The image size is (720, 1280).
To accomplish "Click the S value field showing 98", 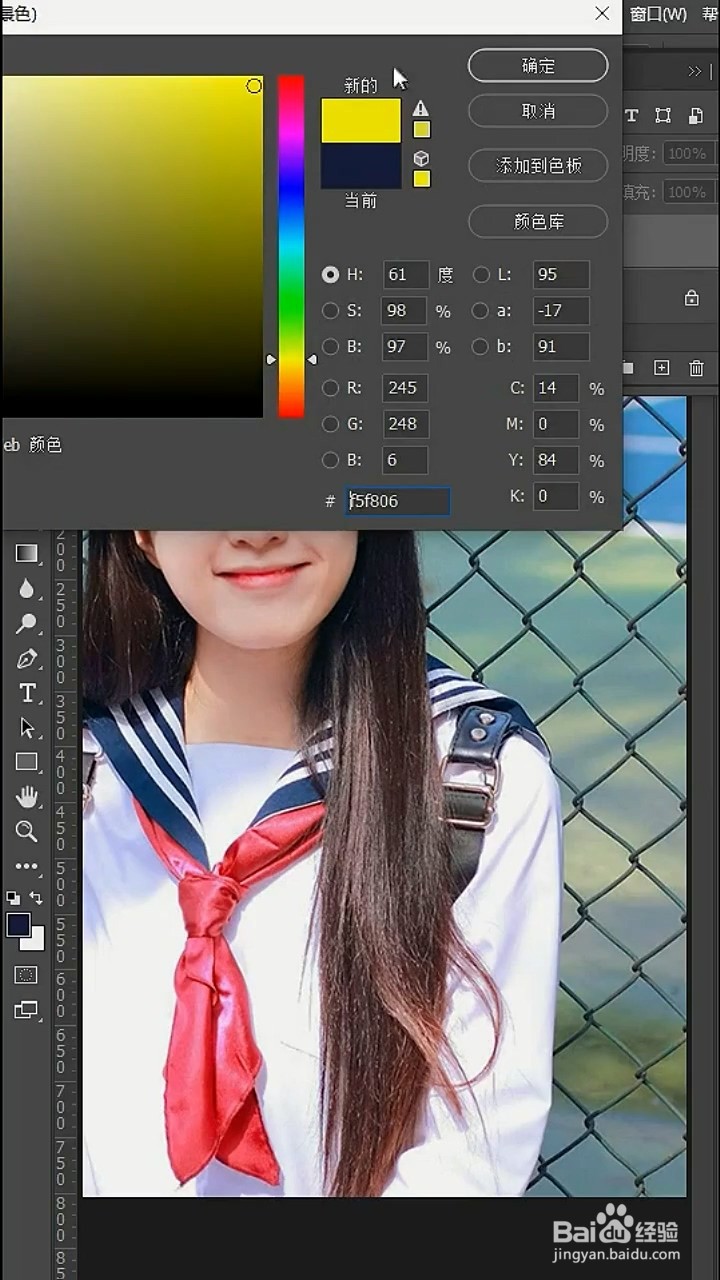I will [404, 311].
